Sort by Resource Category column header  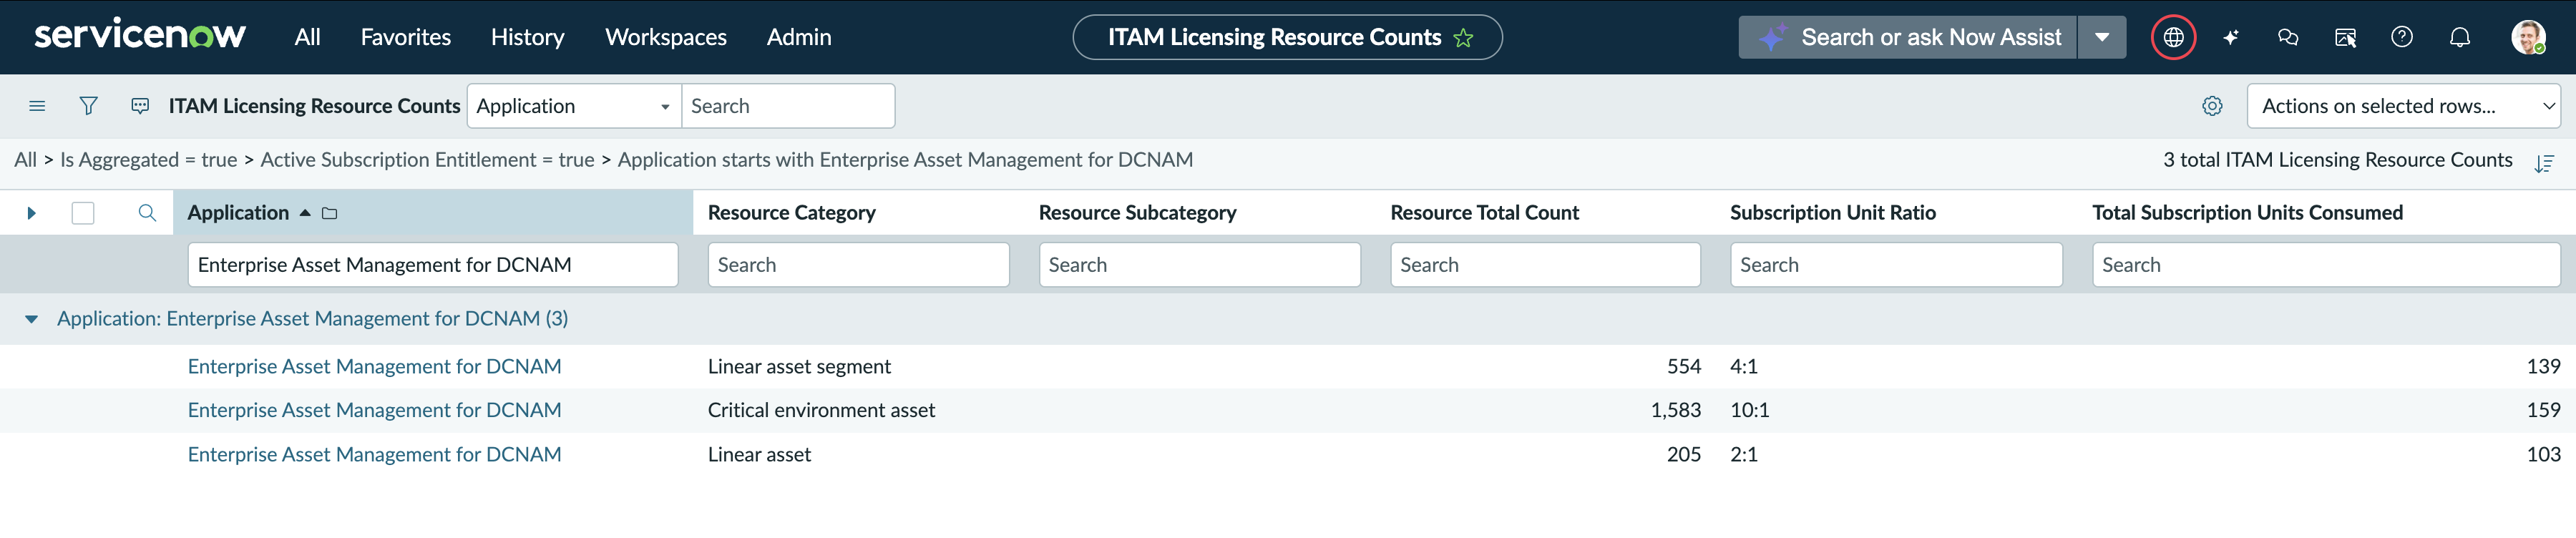791,213
